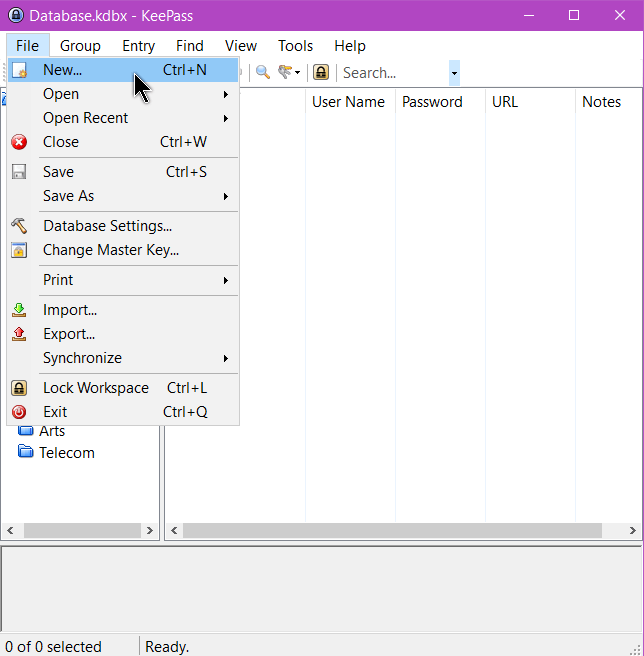Open the Search box dropdown arrow
This screenshot has width=644, height=656.
pyautogui.click(x=454, y=73)
